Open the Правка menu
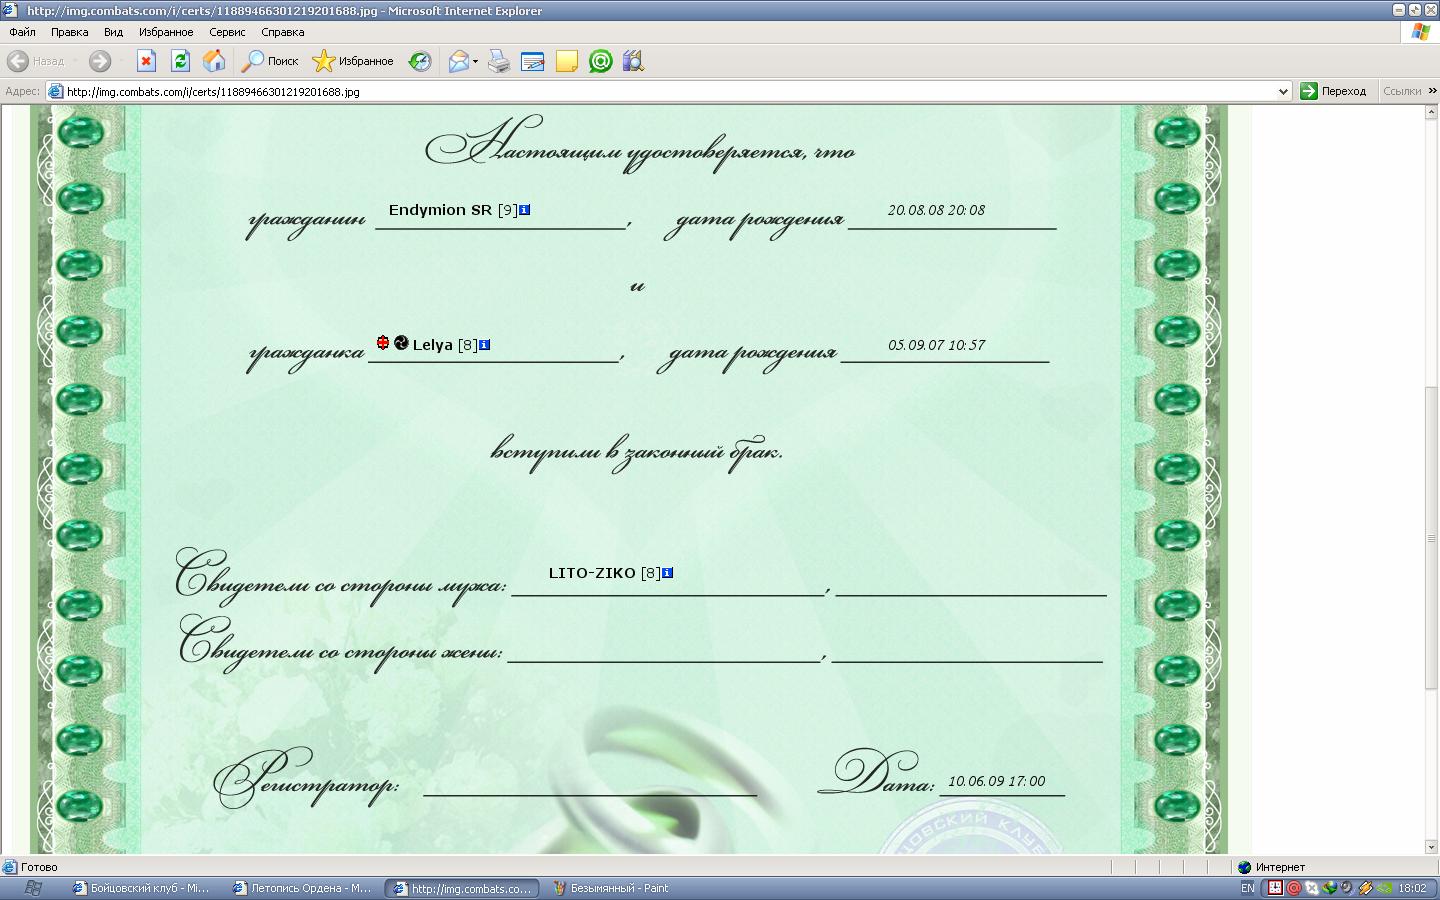1440x900 pixels. pyautogui.click(x=70, y=32)
